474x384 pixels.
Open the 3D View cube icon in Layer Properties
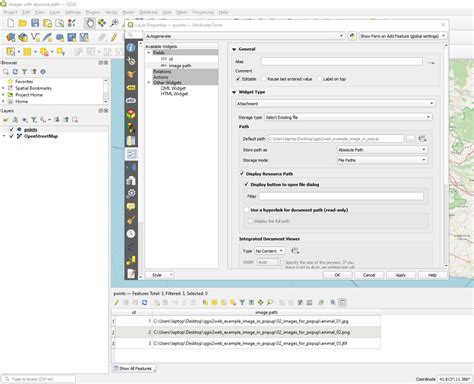coord(131,114)
